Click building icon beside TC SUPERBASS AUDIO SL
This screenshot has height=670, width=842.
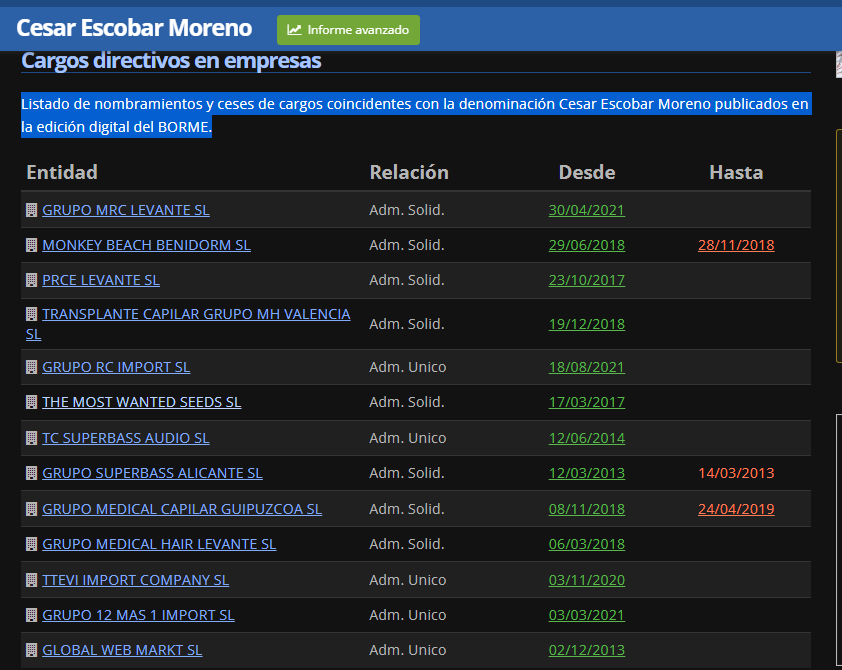32,438
